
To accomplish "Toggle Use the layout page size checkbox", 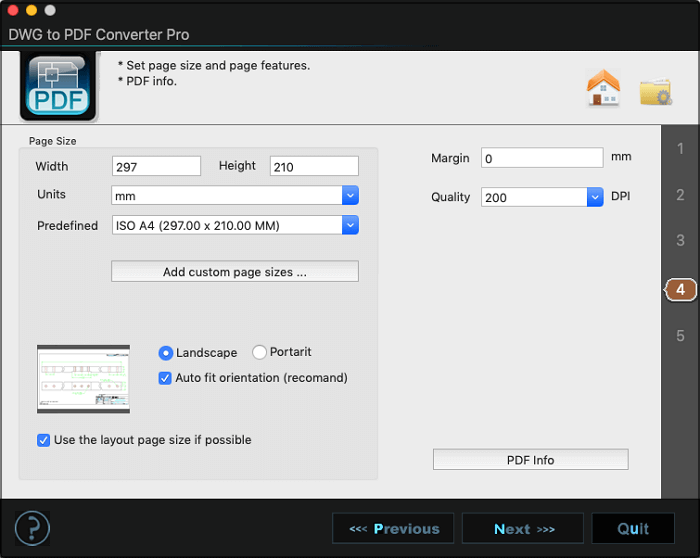I will coord(43,440).
